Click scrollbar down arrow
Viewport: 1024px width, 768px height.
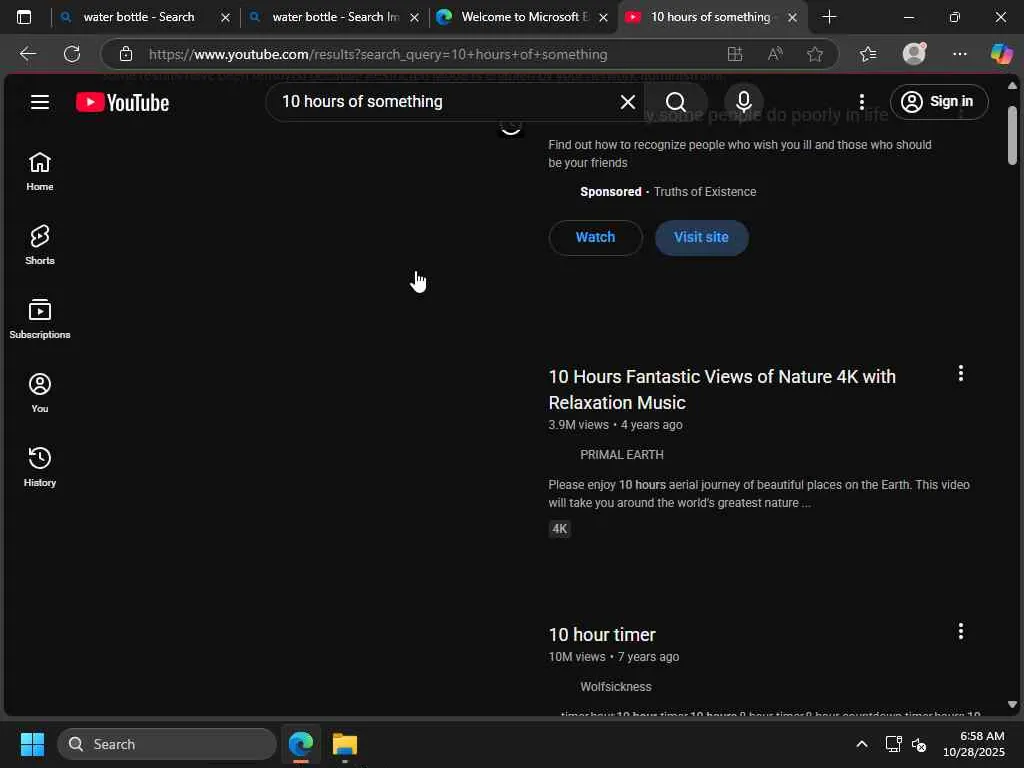point(1012,705)
